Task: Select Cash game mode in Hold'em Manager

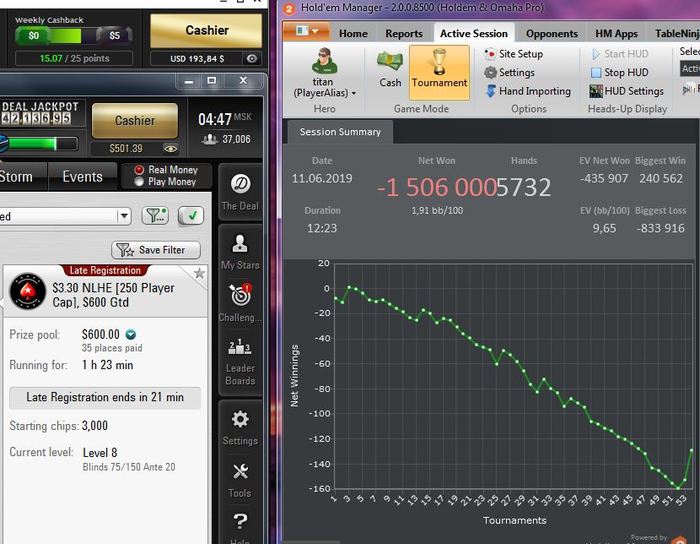Action: [x=390, y=70]
